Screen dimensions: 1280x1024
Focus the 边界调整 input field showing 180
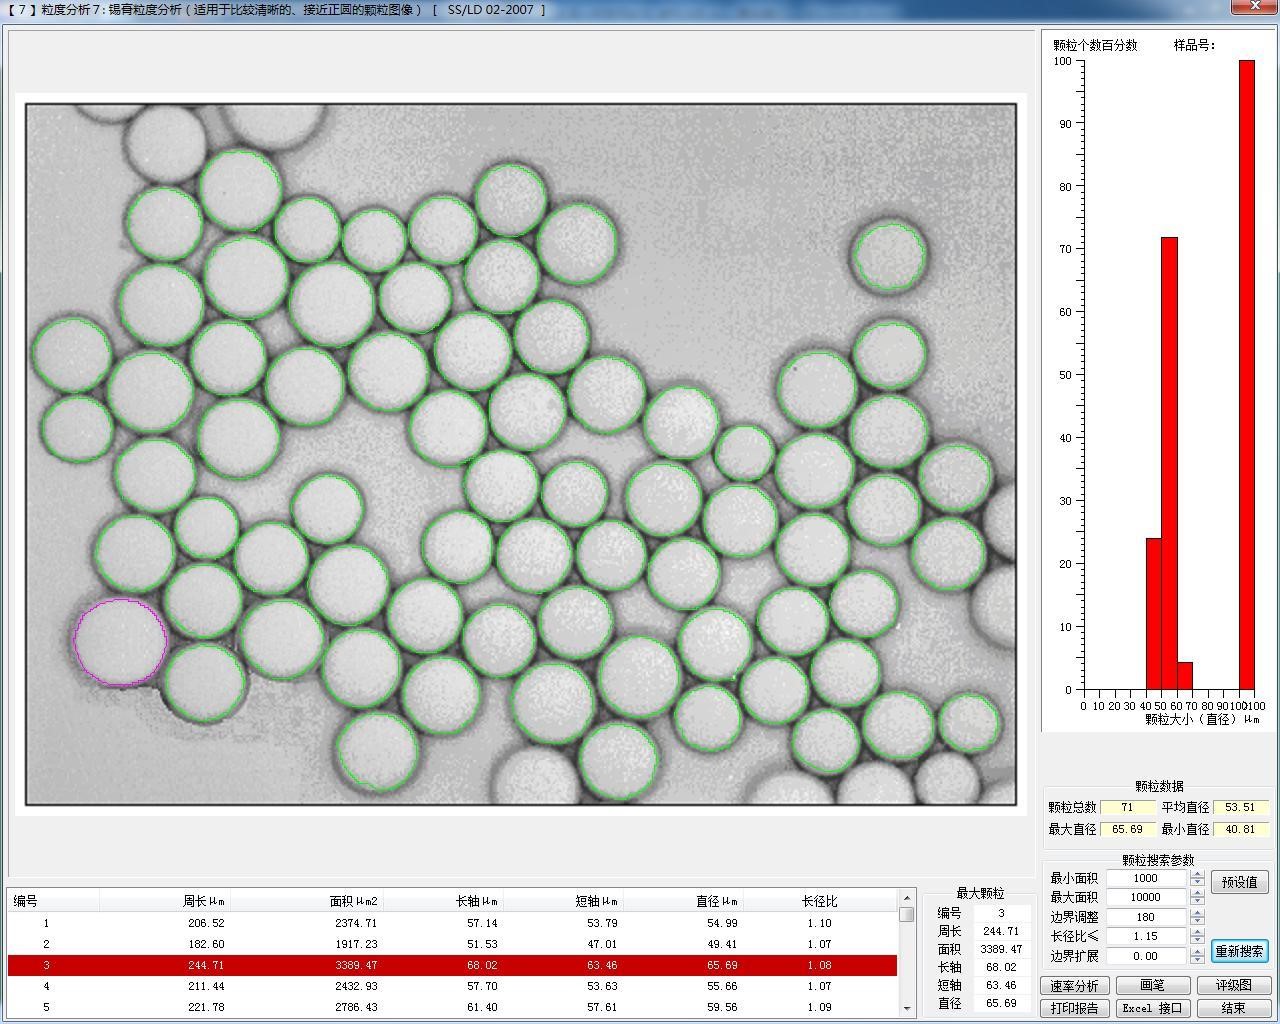(x=1147, y=917)
